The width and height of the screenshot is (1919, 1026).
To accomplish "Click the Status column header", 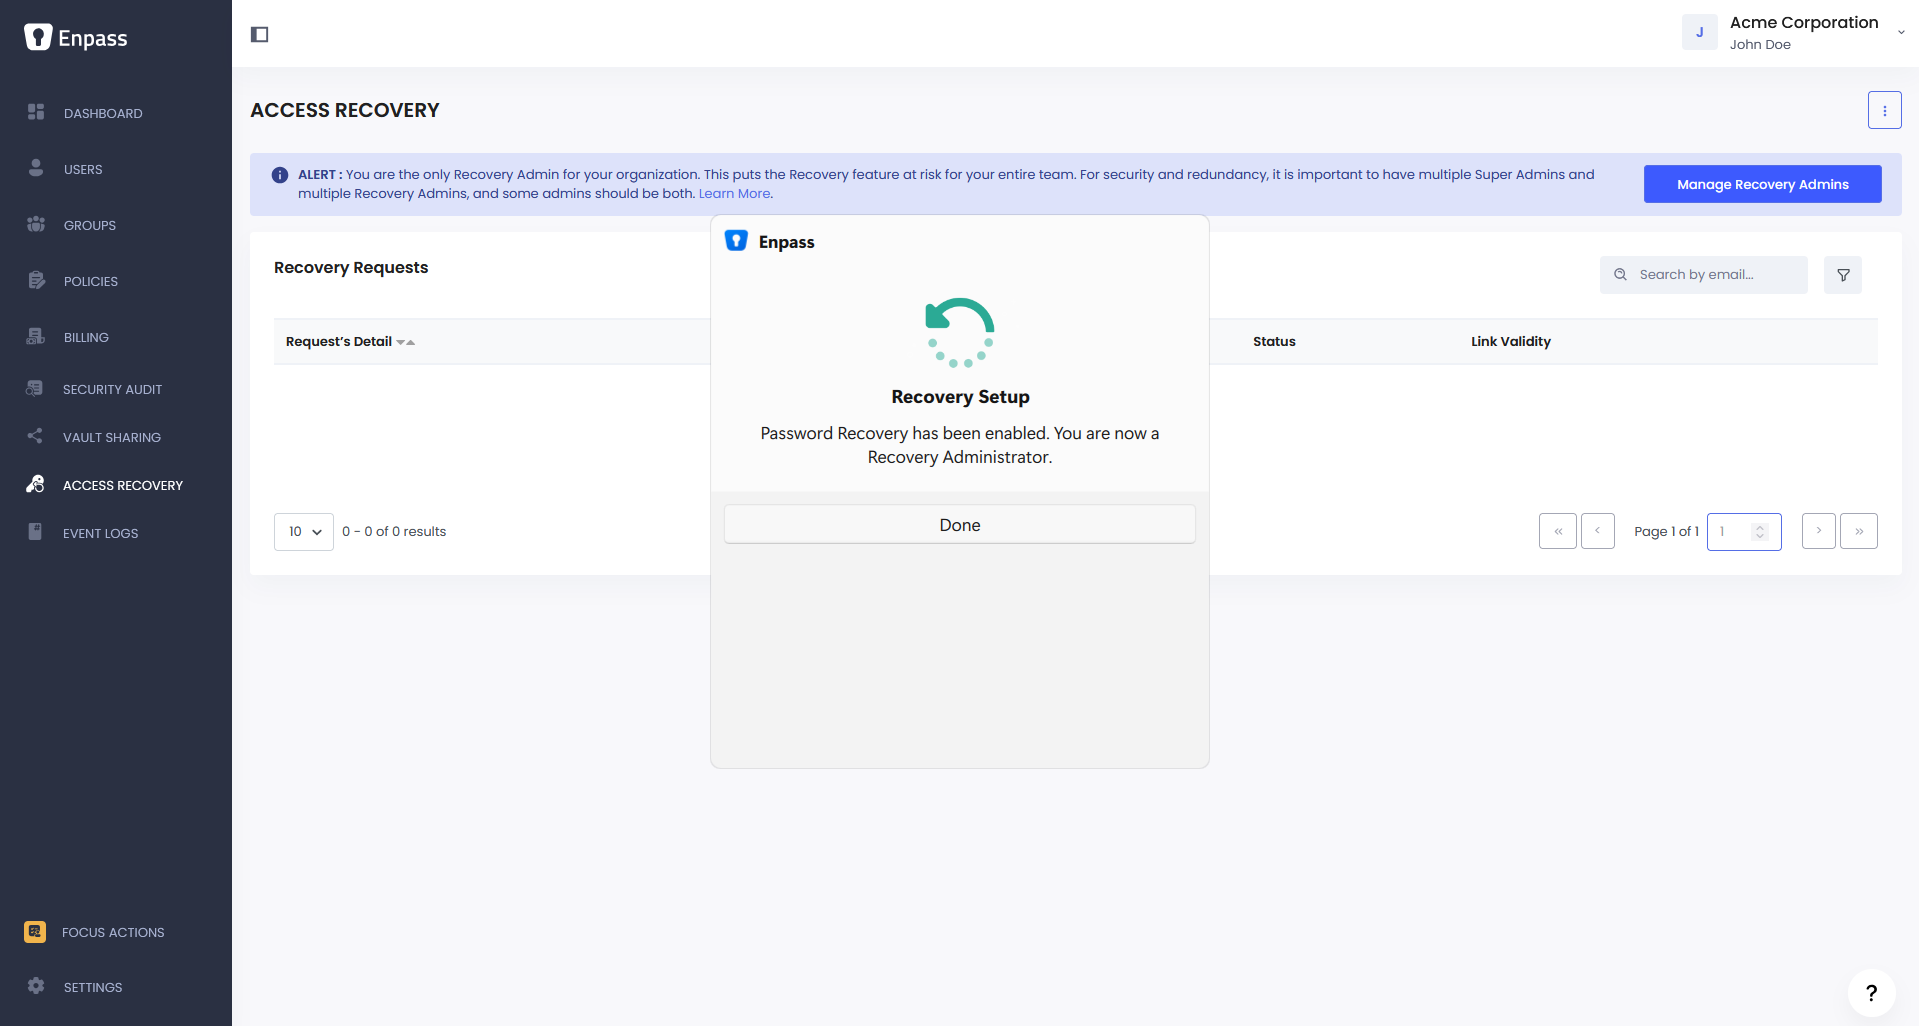I will point(1274,342).
